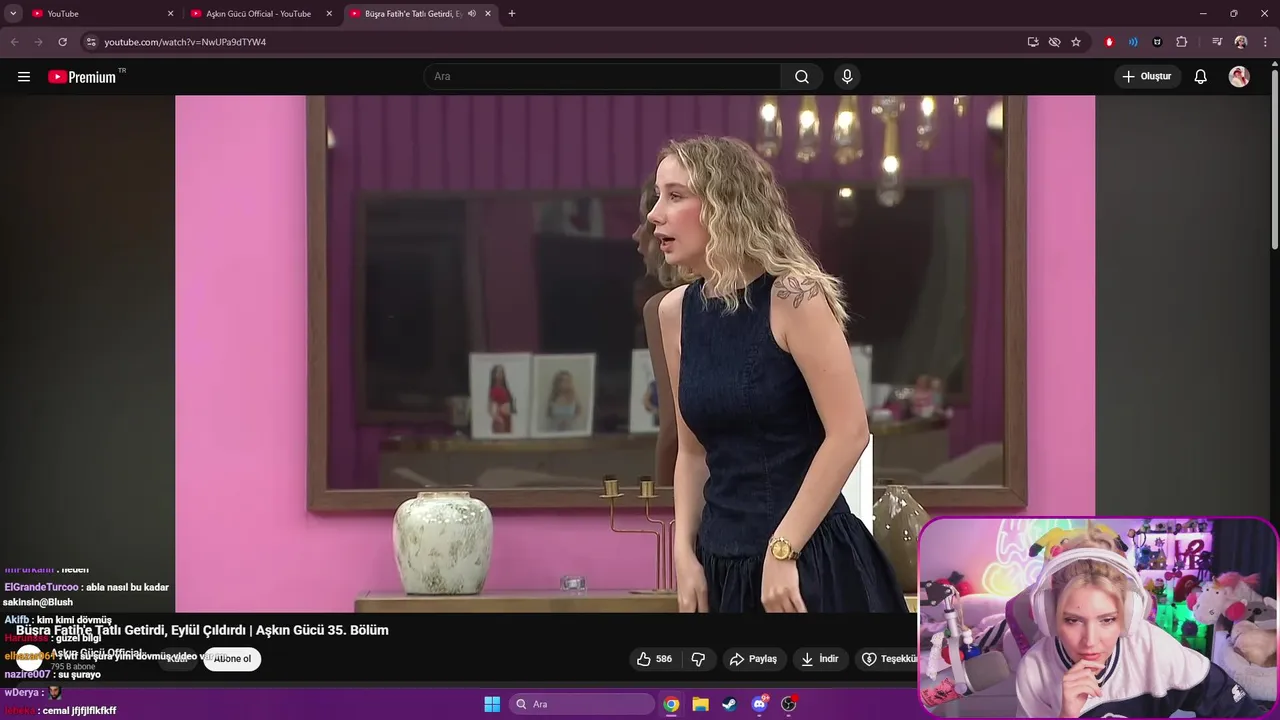Open the Chrome profile avatar
1280x720 pixels.
1241,42
